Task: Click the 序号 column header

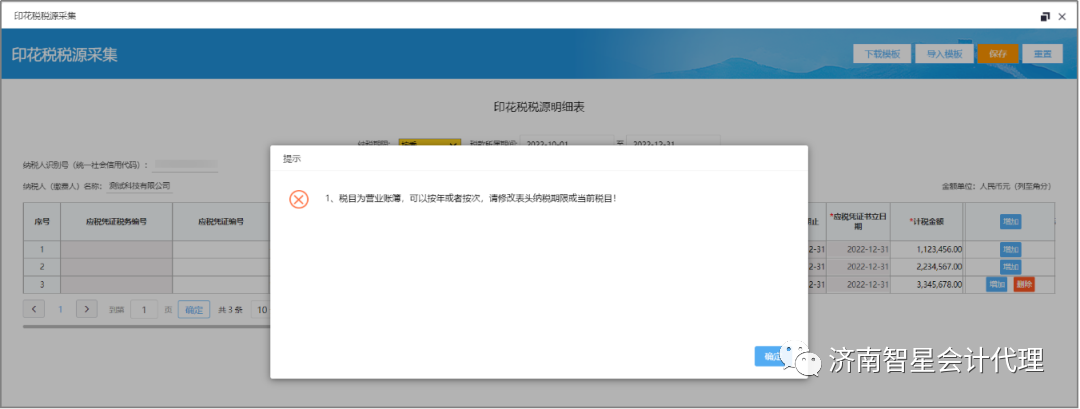Action: point(42,222)
